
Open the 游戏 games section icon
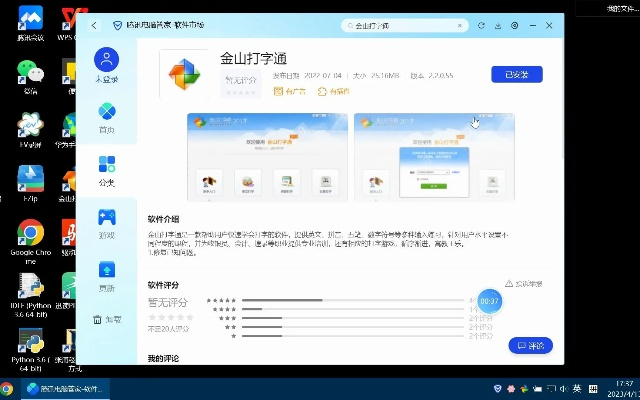click(x=107, y=217)
